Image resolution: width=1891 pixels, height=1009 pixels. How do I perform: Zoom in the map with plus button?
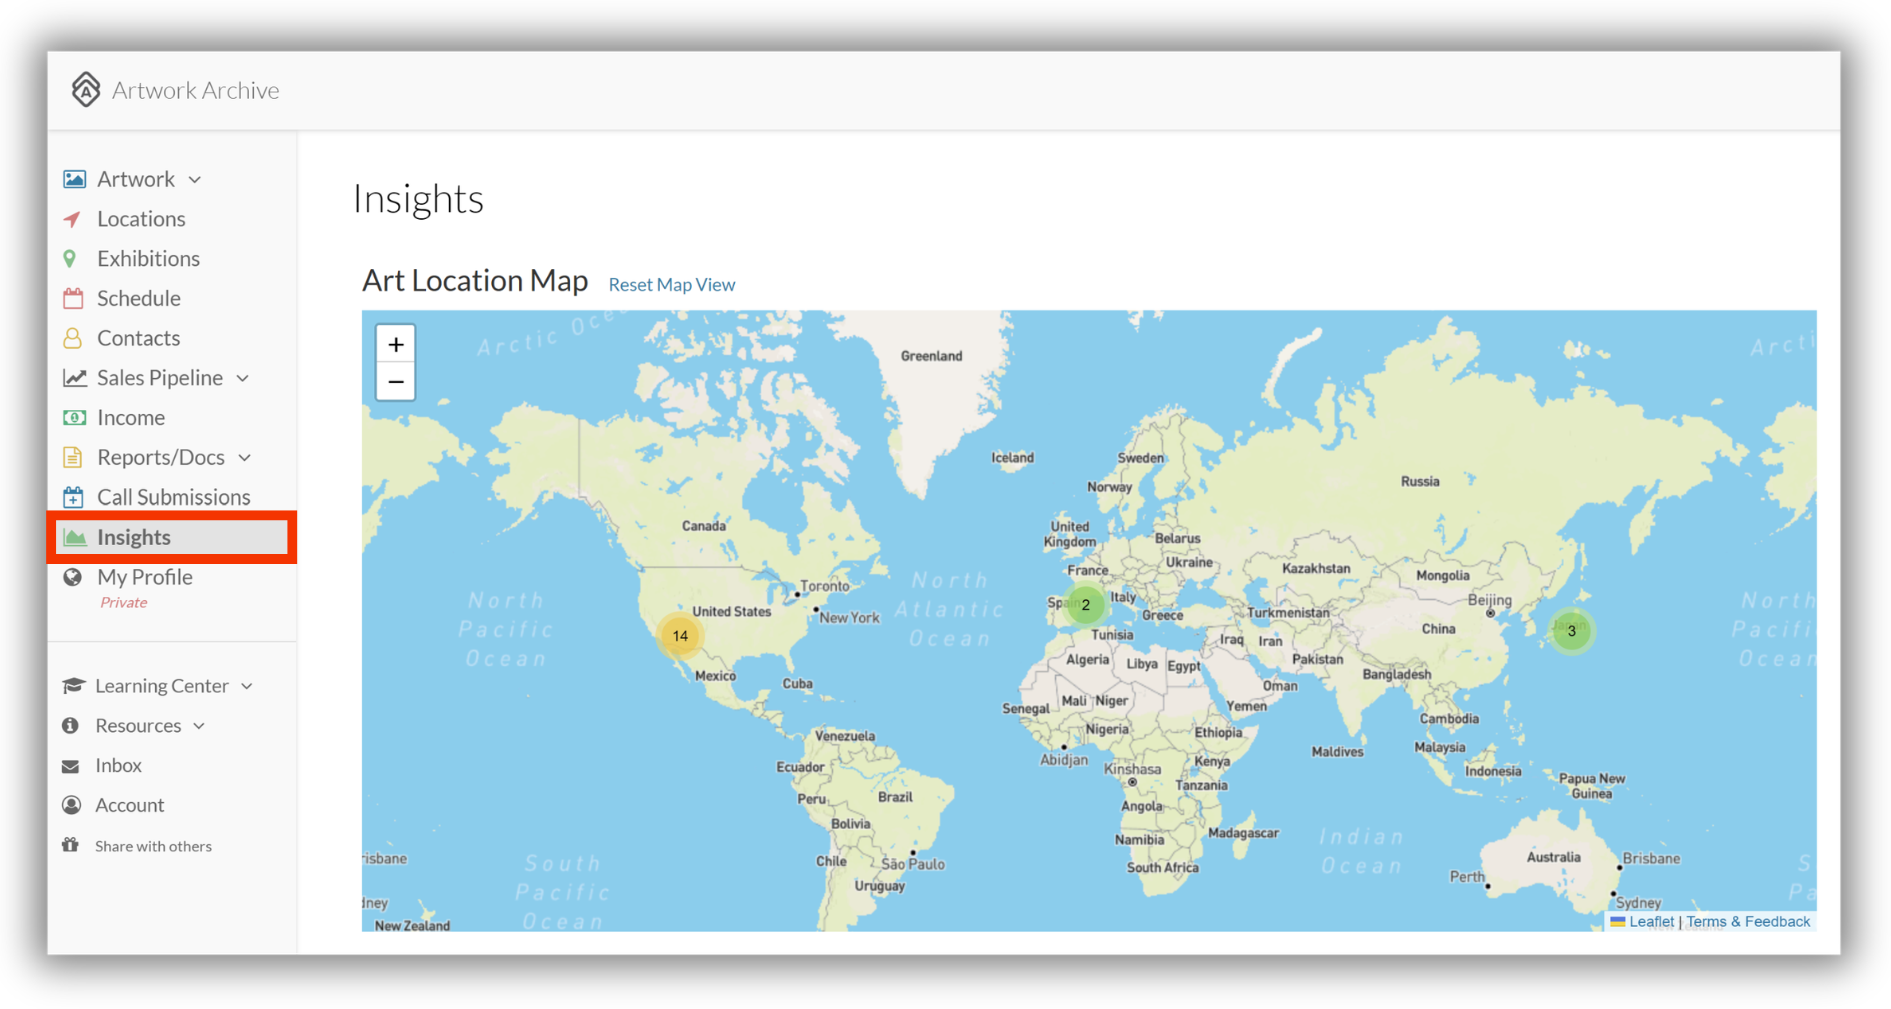tap(396, 345)
